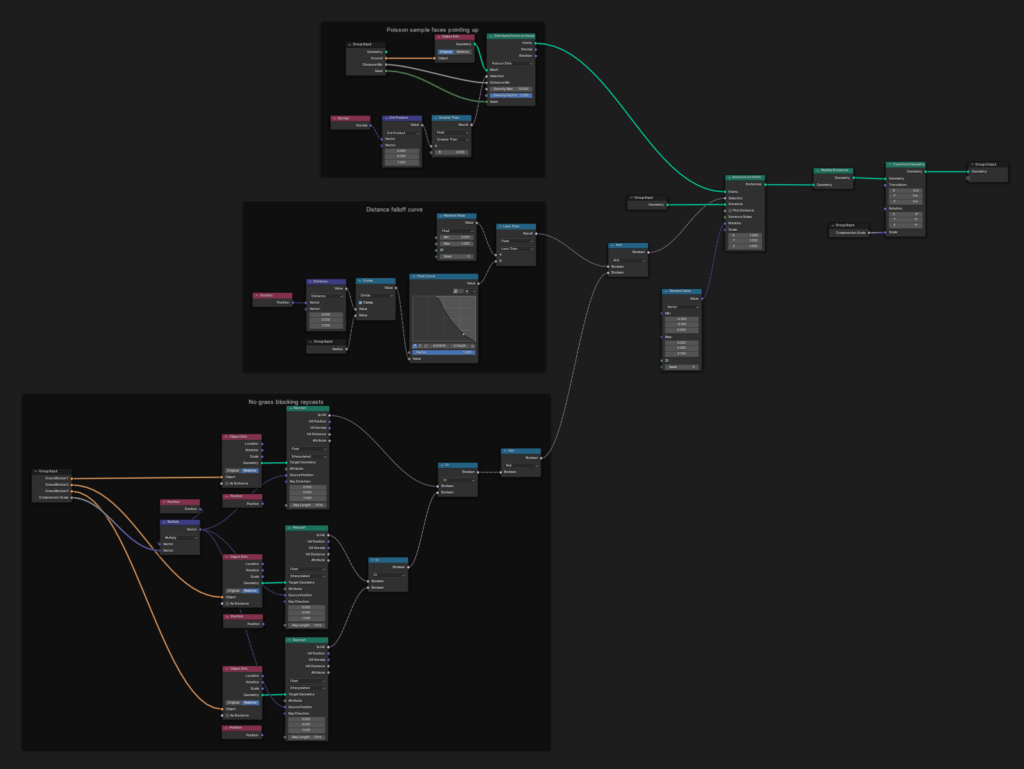Select the 'Distance falloff curve' frame label
Screen dimensions: 1024x769
pos(394,210)
